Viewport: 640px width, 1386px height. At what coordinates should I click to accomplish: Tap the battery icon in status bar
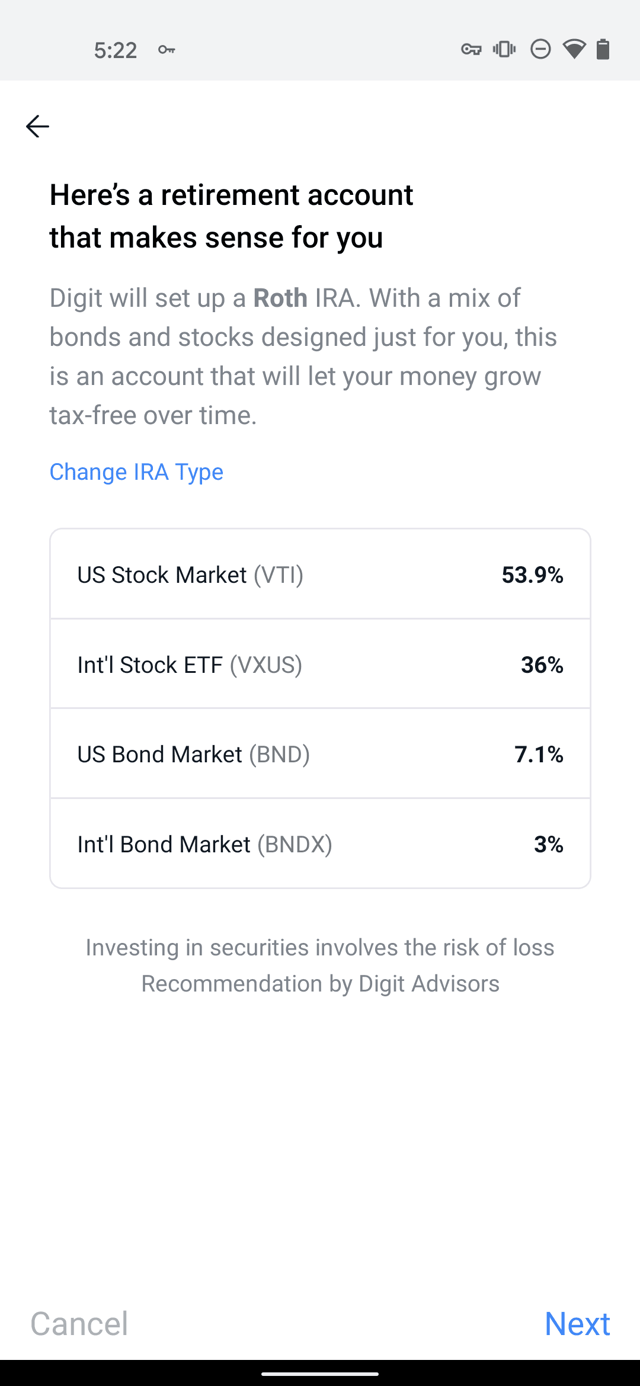603,49
